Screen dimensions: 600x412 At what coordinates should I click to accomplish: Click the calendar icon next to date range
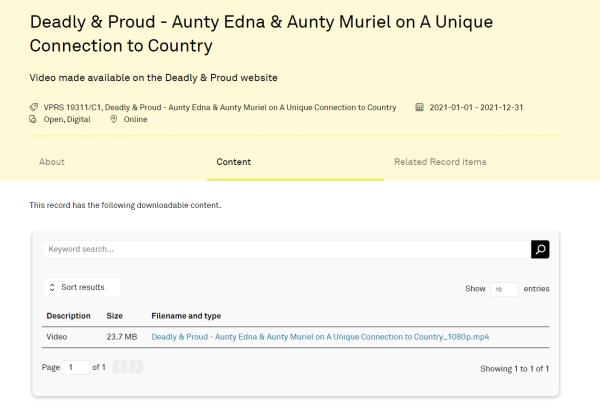419,107
